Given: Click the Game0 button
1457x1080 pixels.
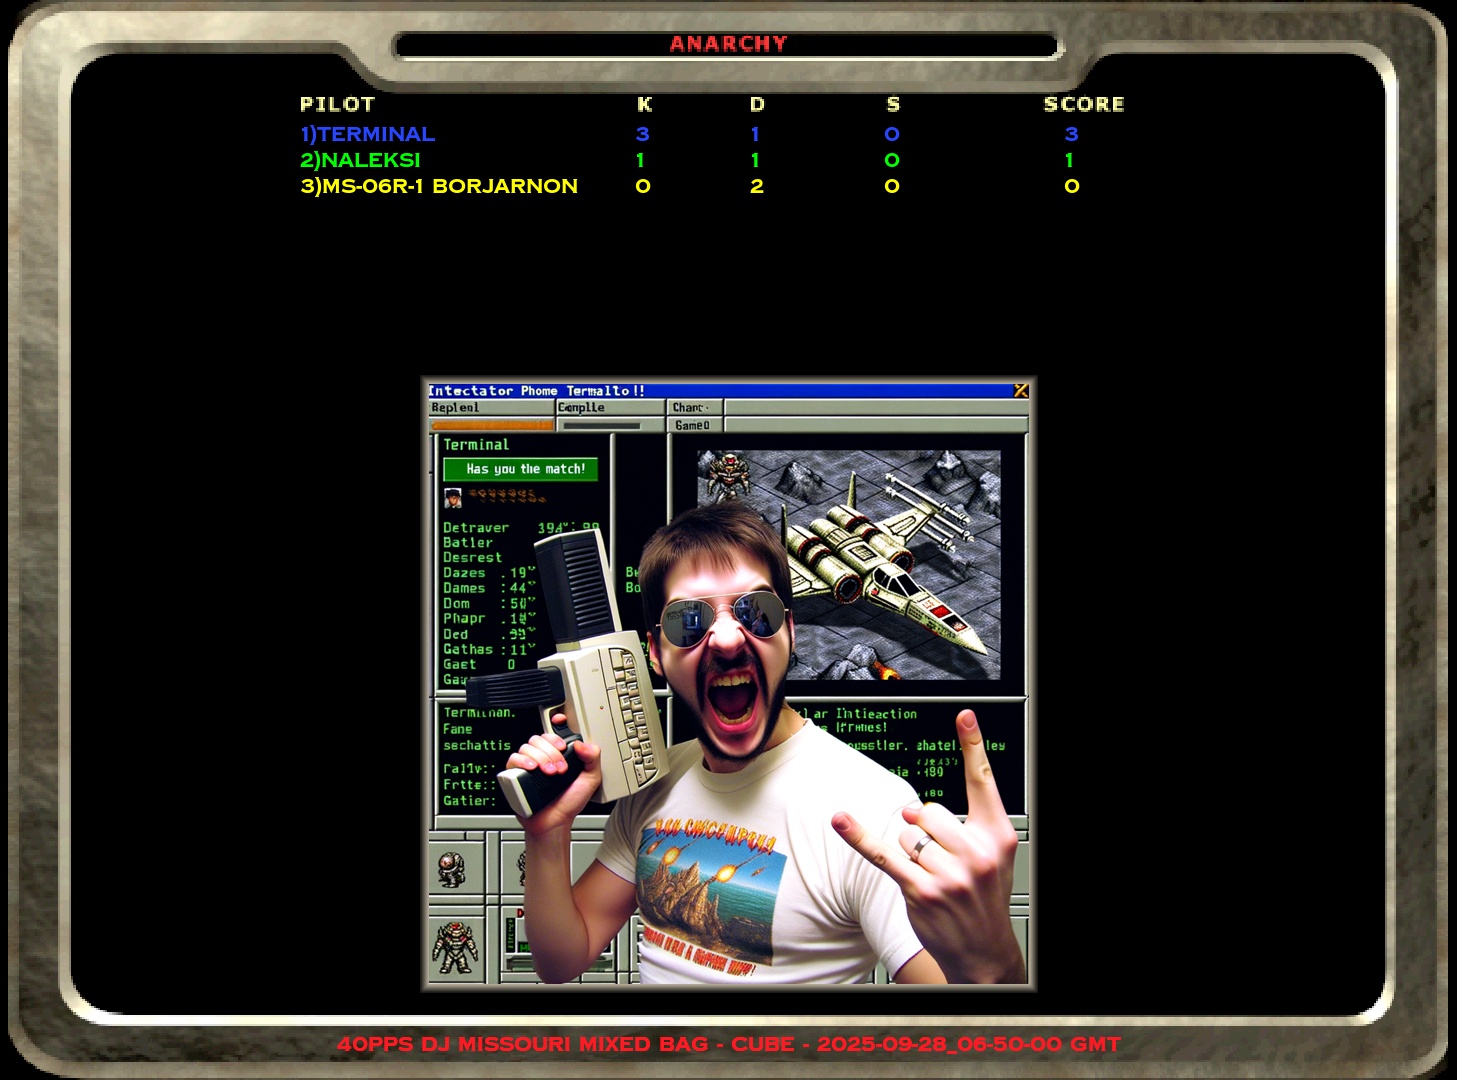Looking at the screenshot, I should tap(693, 425).
